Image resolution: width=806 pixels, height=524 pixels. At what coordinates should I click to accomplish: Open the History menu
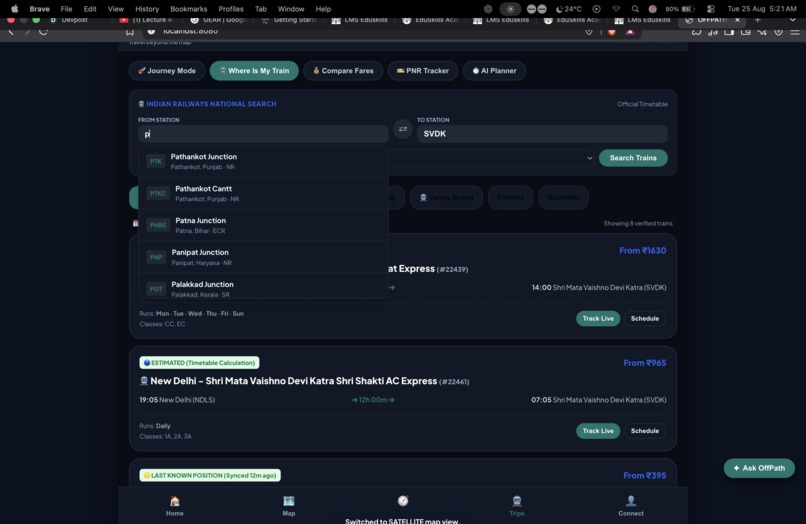[x=147, y=9]
